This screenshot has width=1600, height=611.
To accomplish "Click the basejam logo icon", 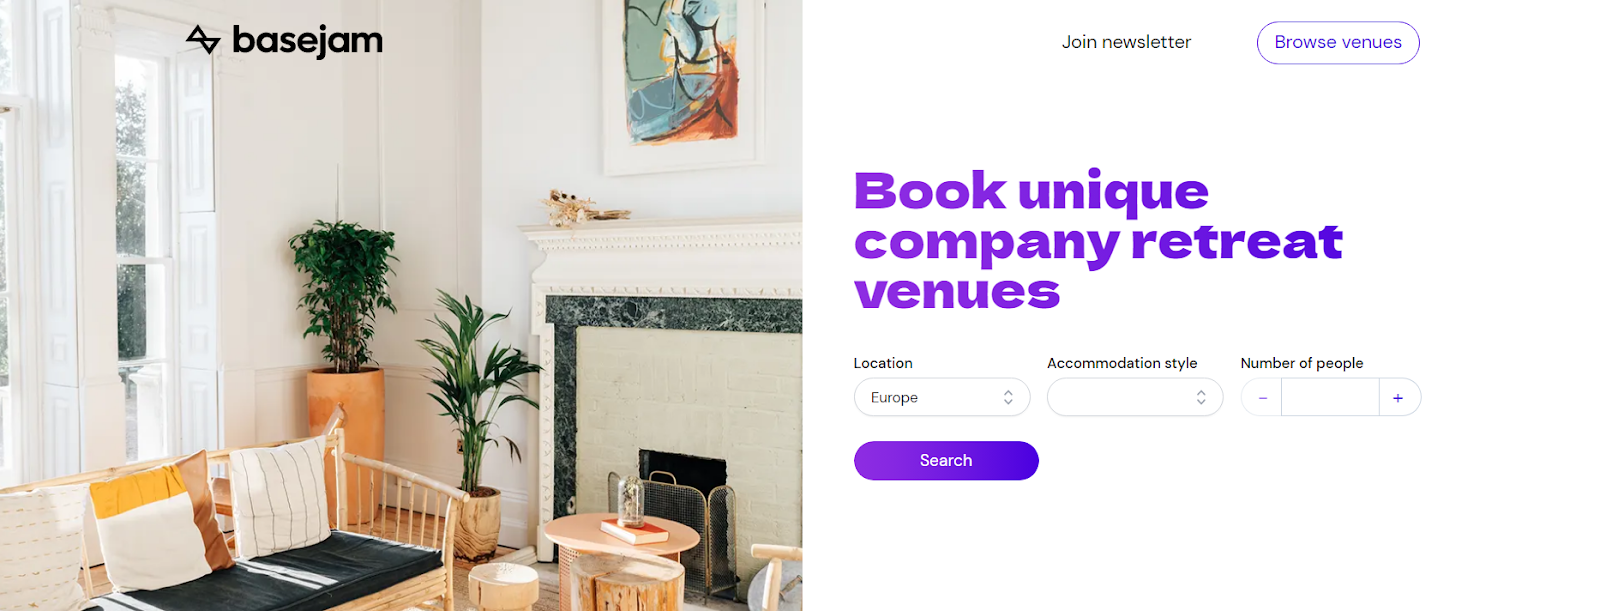I will pos(203,40).
